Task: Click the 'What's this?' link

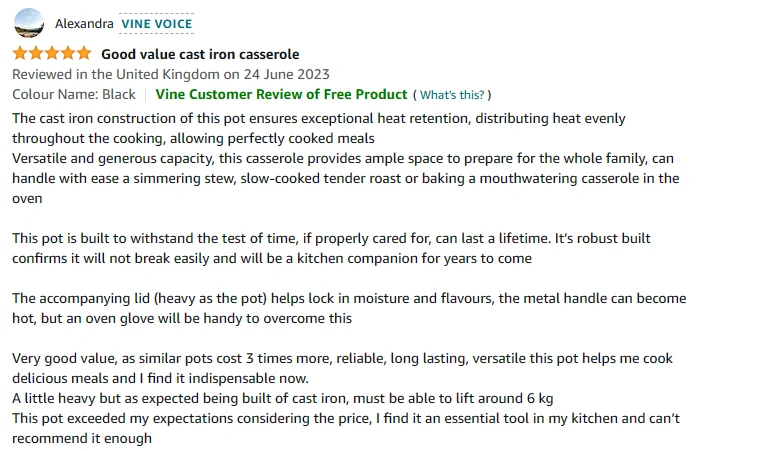Action: [452, 95]
